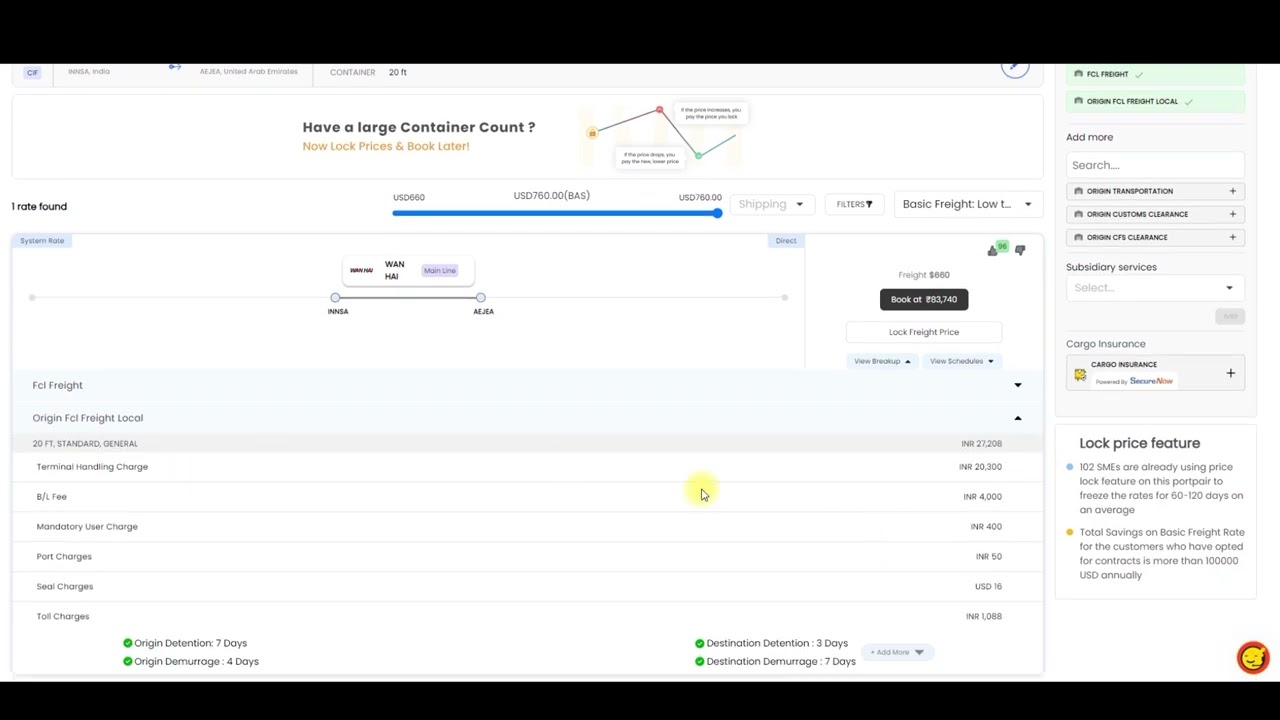Click B/L Fee charge row
The height and width of the screenshot is (720, 1280).
[526, 496]
